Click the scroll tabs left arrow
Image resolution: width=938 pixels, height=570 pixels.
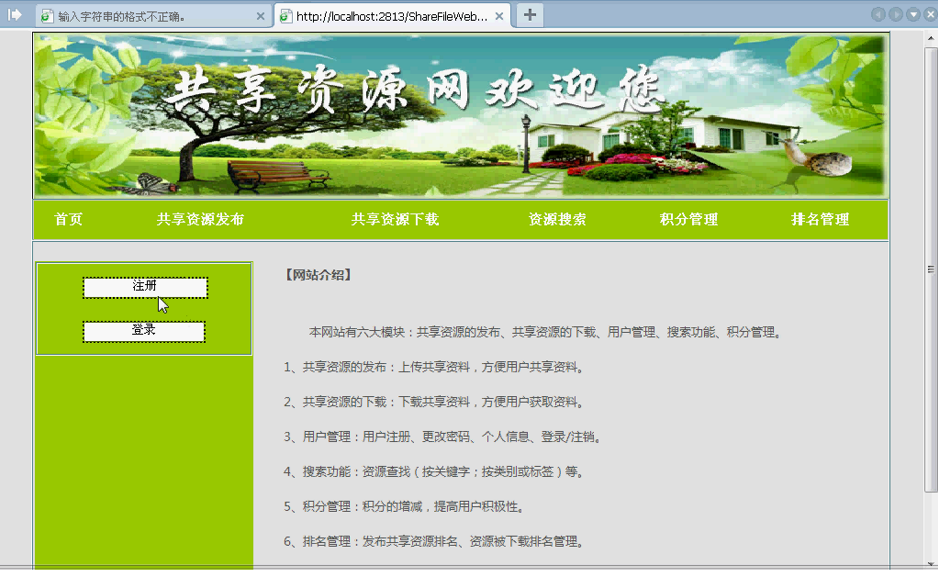pyautogui.click(x=878, y=14)
